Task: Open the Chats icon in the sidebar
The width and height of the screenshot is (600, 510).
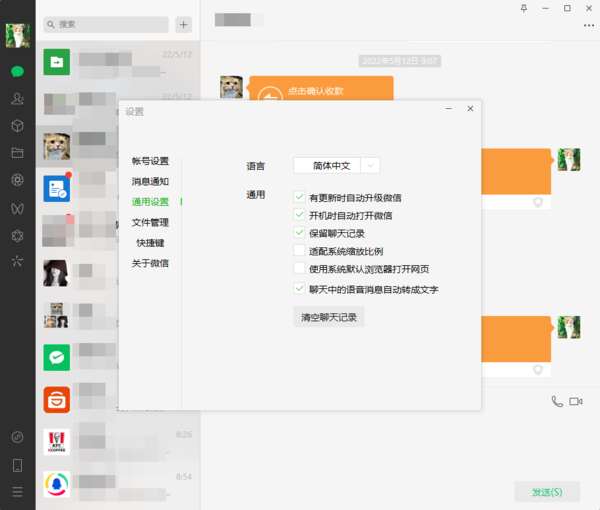Action: 17,71
